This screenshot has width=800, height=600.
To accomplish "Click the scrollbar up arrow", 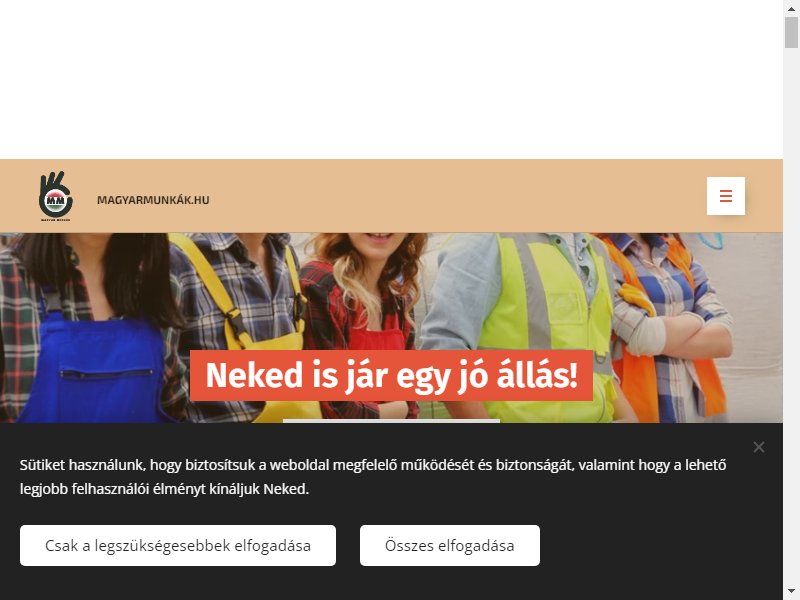I will (x=791, y=8).
